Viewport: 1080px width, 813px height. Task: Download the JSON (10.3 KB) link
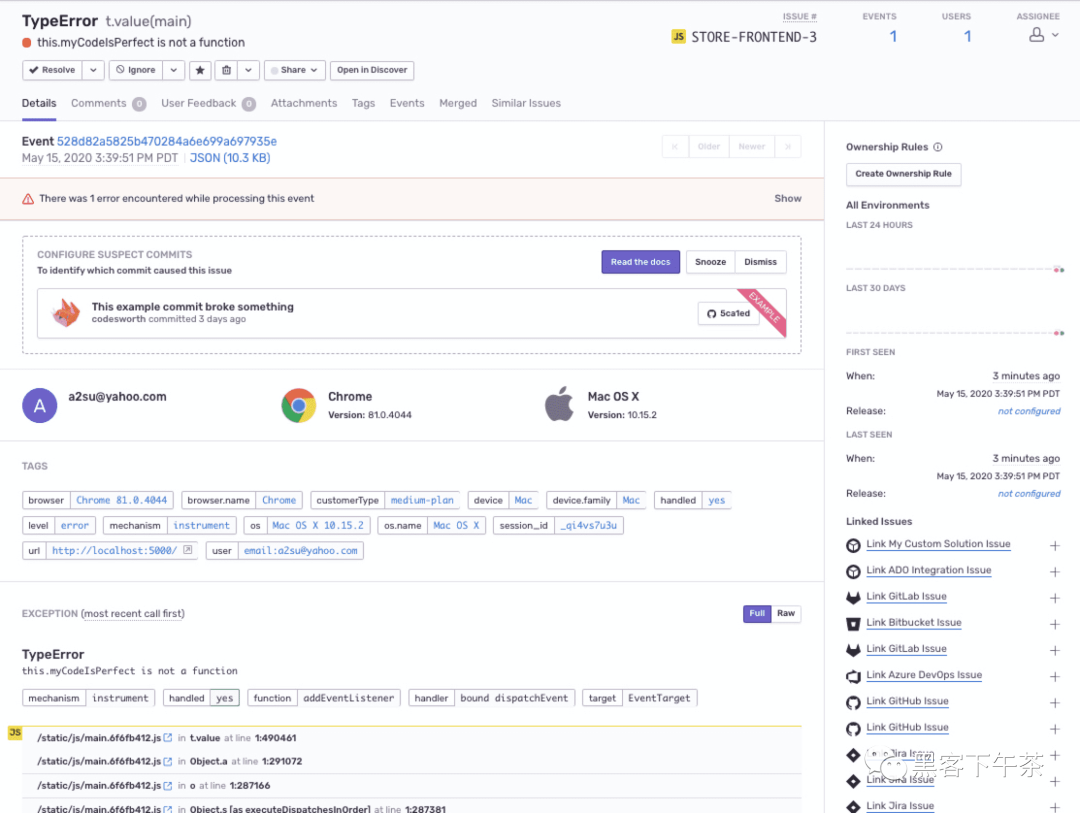(230, 158)
